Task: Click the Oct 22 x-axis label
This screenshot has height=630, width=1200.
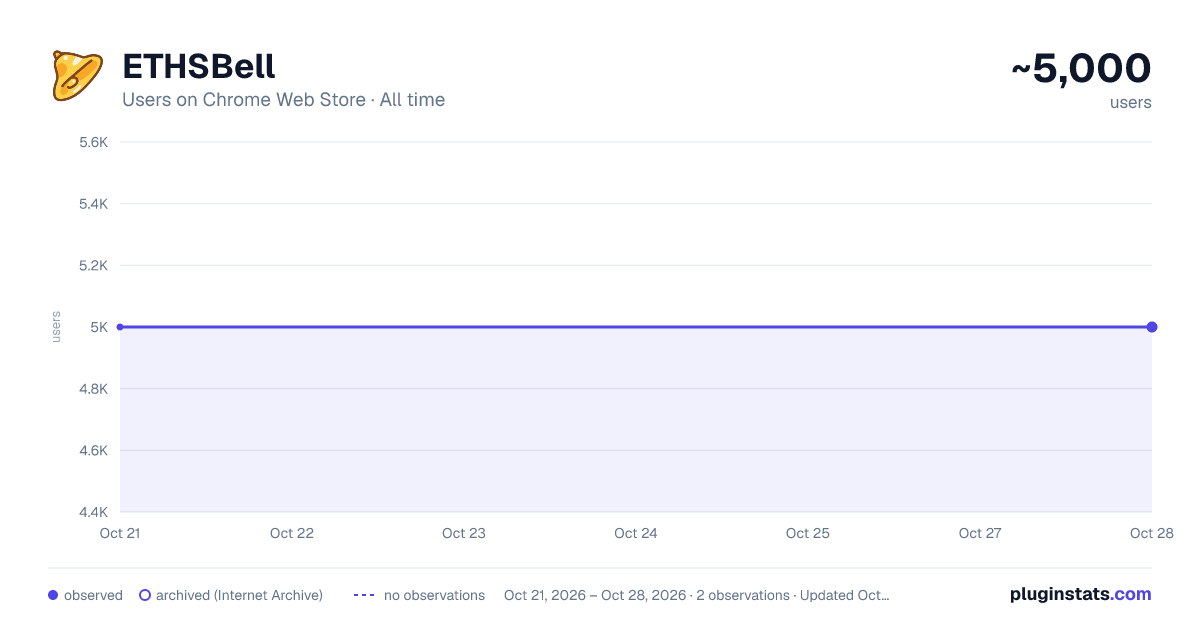Action: point(292,533)
